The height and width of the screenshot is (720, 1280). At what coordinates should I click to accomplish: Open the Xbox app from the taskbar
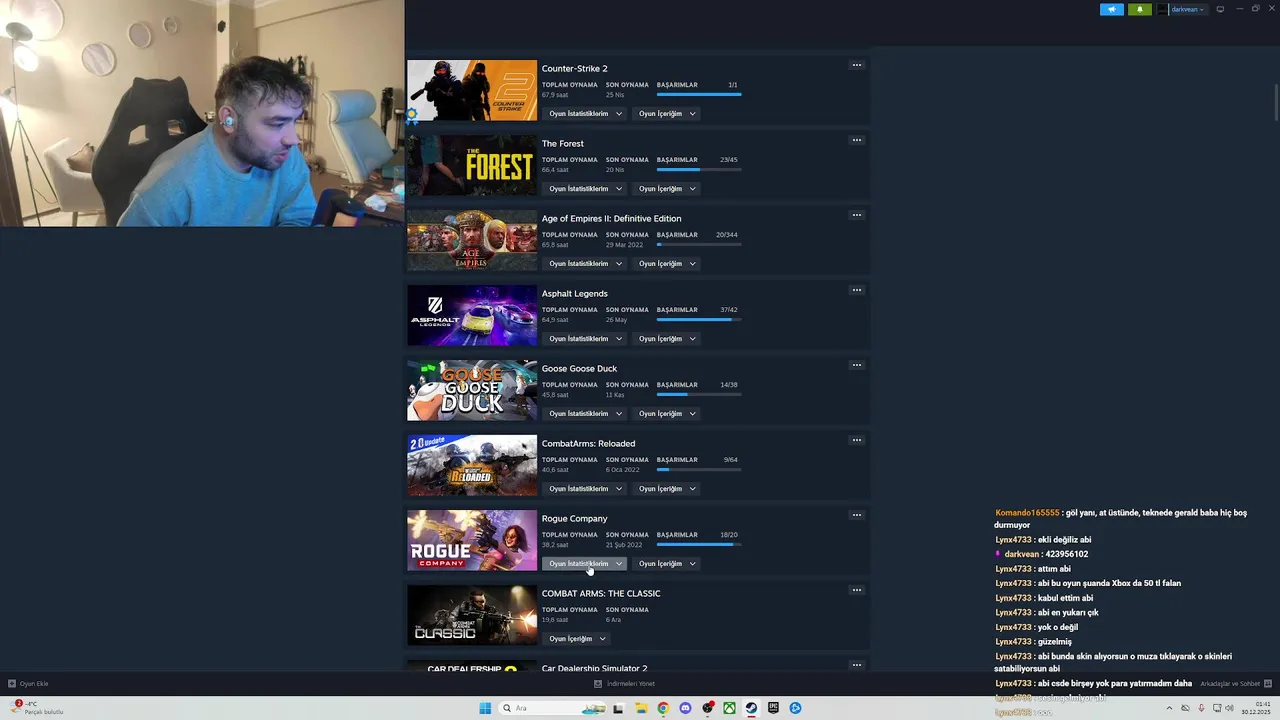(729, 708)
